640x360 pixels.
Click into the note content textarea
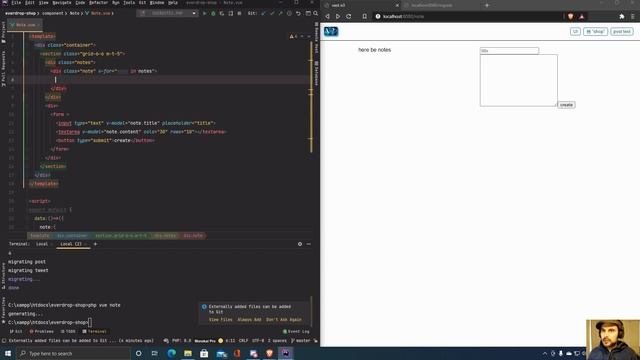[518, 80]
